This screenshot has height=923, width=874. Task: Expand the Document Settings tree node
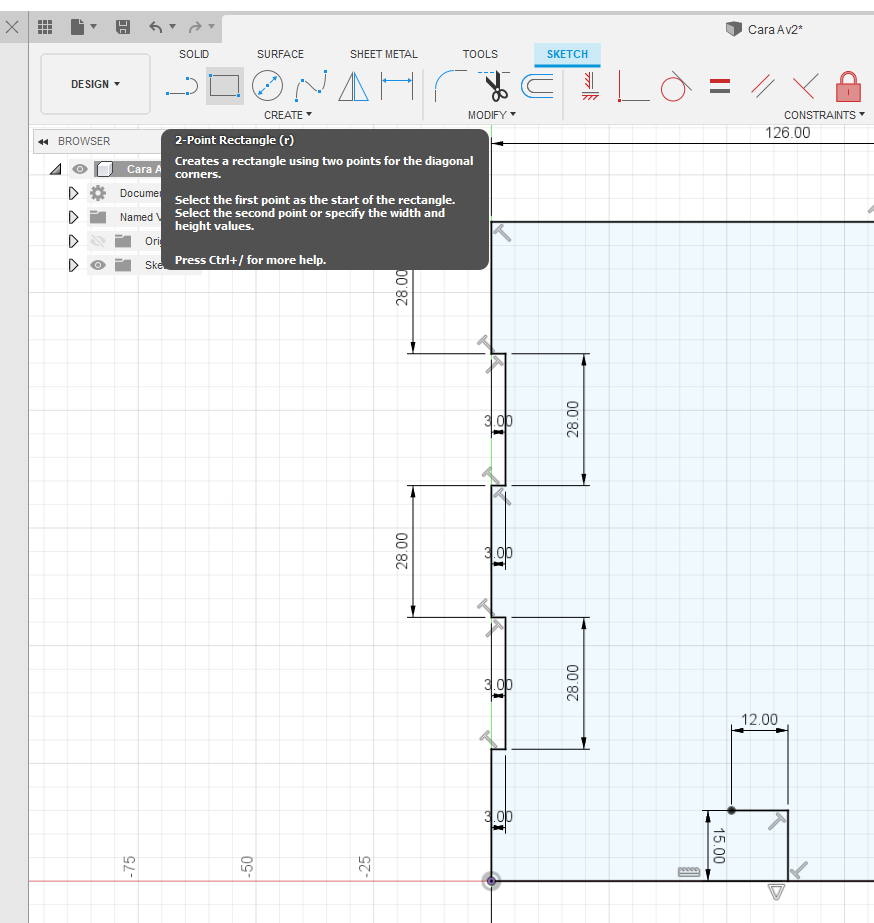73,193
